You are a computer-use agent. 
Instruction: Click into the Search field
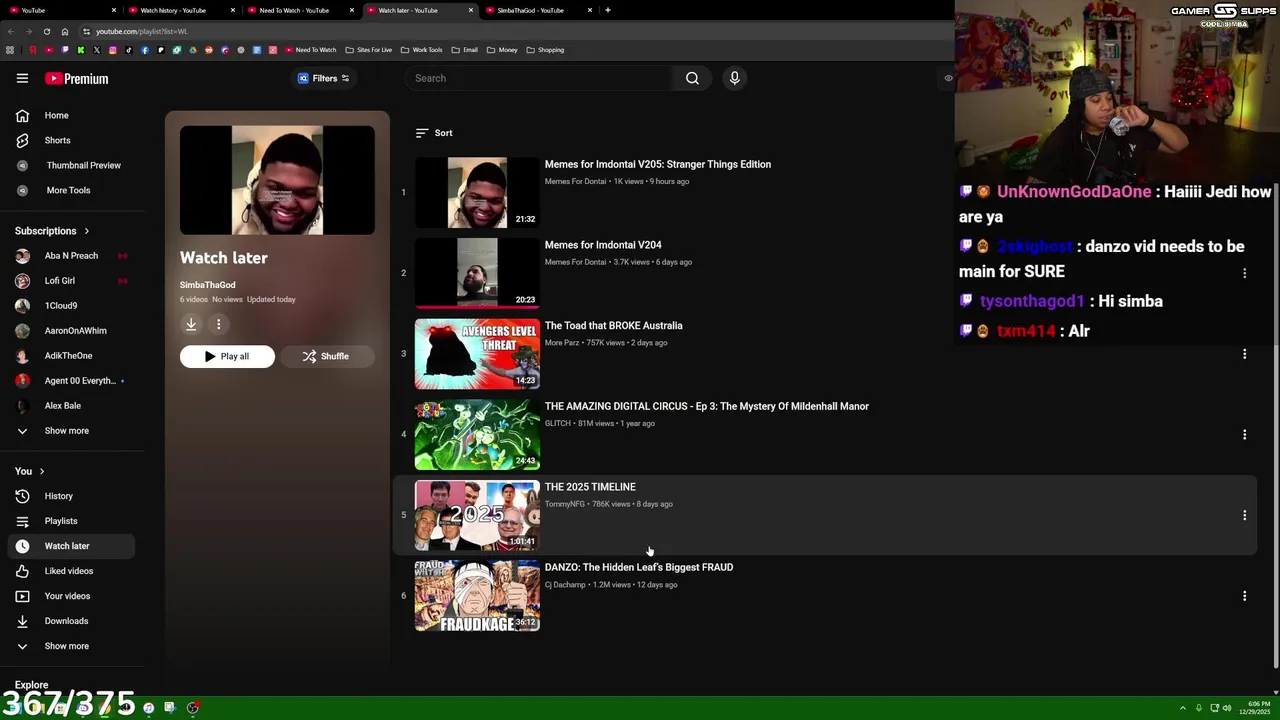coord(540,78)
